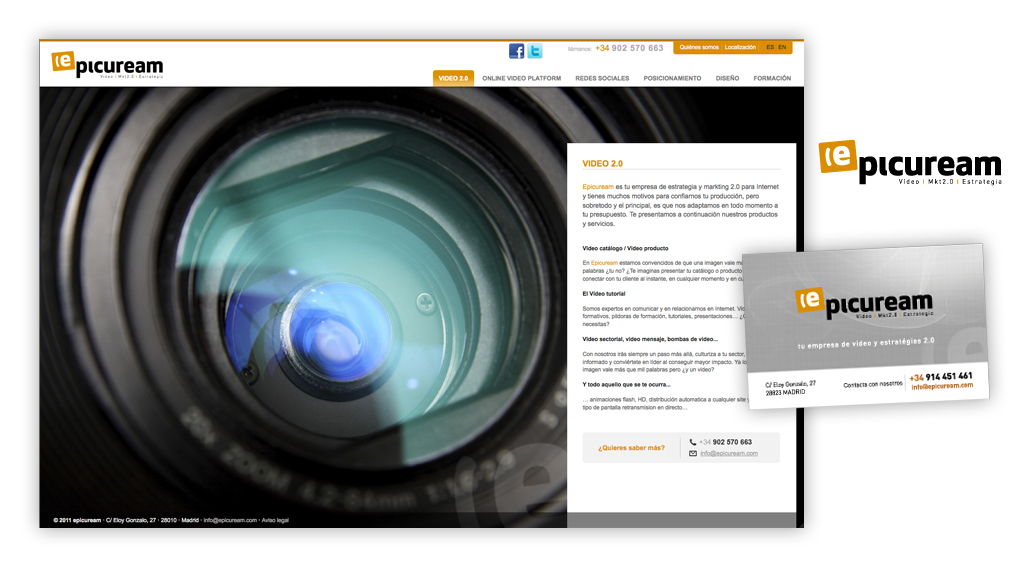
Task: Open the POSICIONAMIENTO menu item
Action: [x=672, y=78]
